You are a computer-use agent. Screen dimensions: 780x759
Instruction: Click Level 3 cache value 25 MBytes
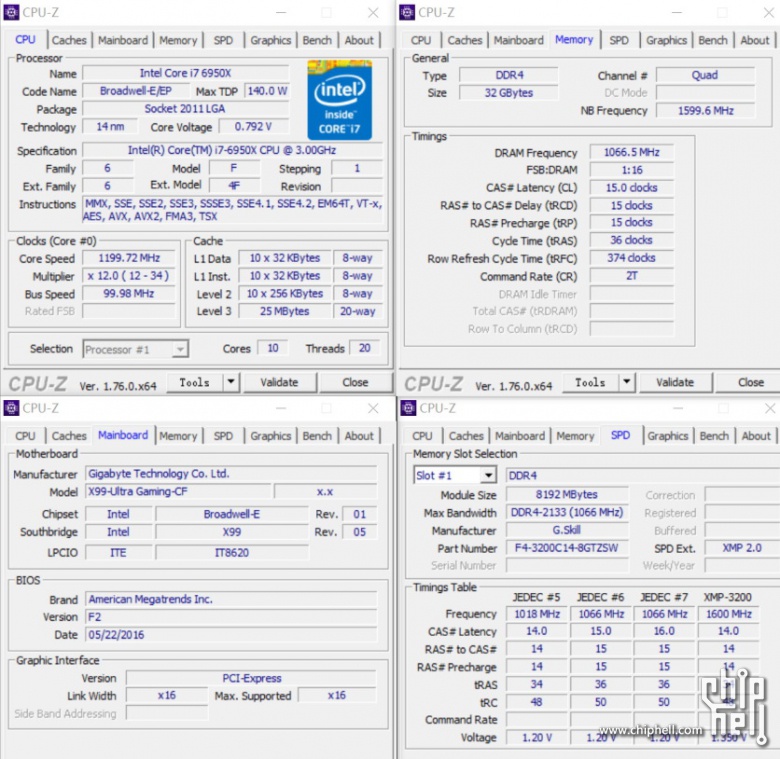tap(285, 311)
